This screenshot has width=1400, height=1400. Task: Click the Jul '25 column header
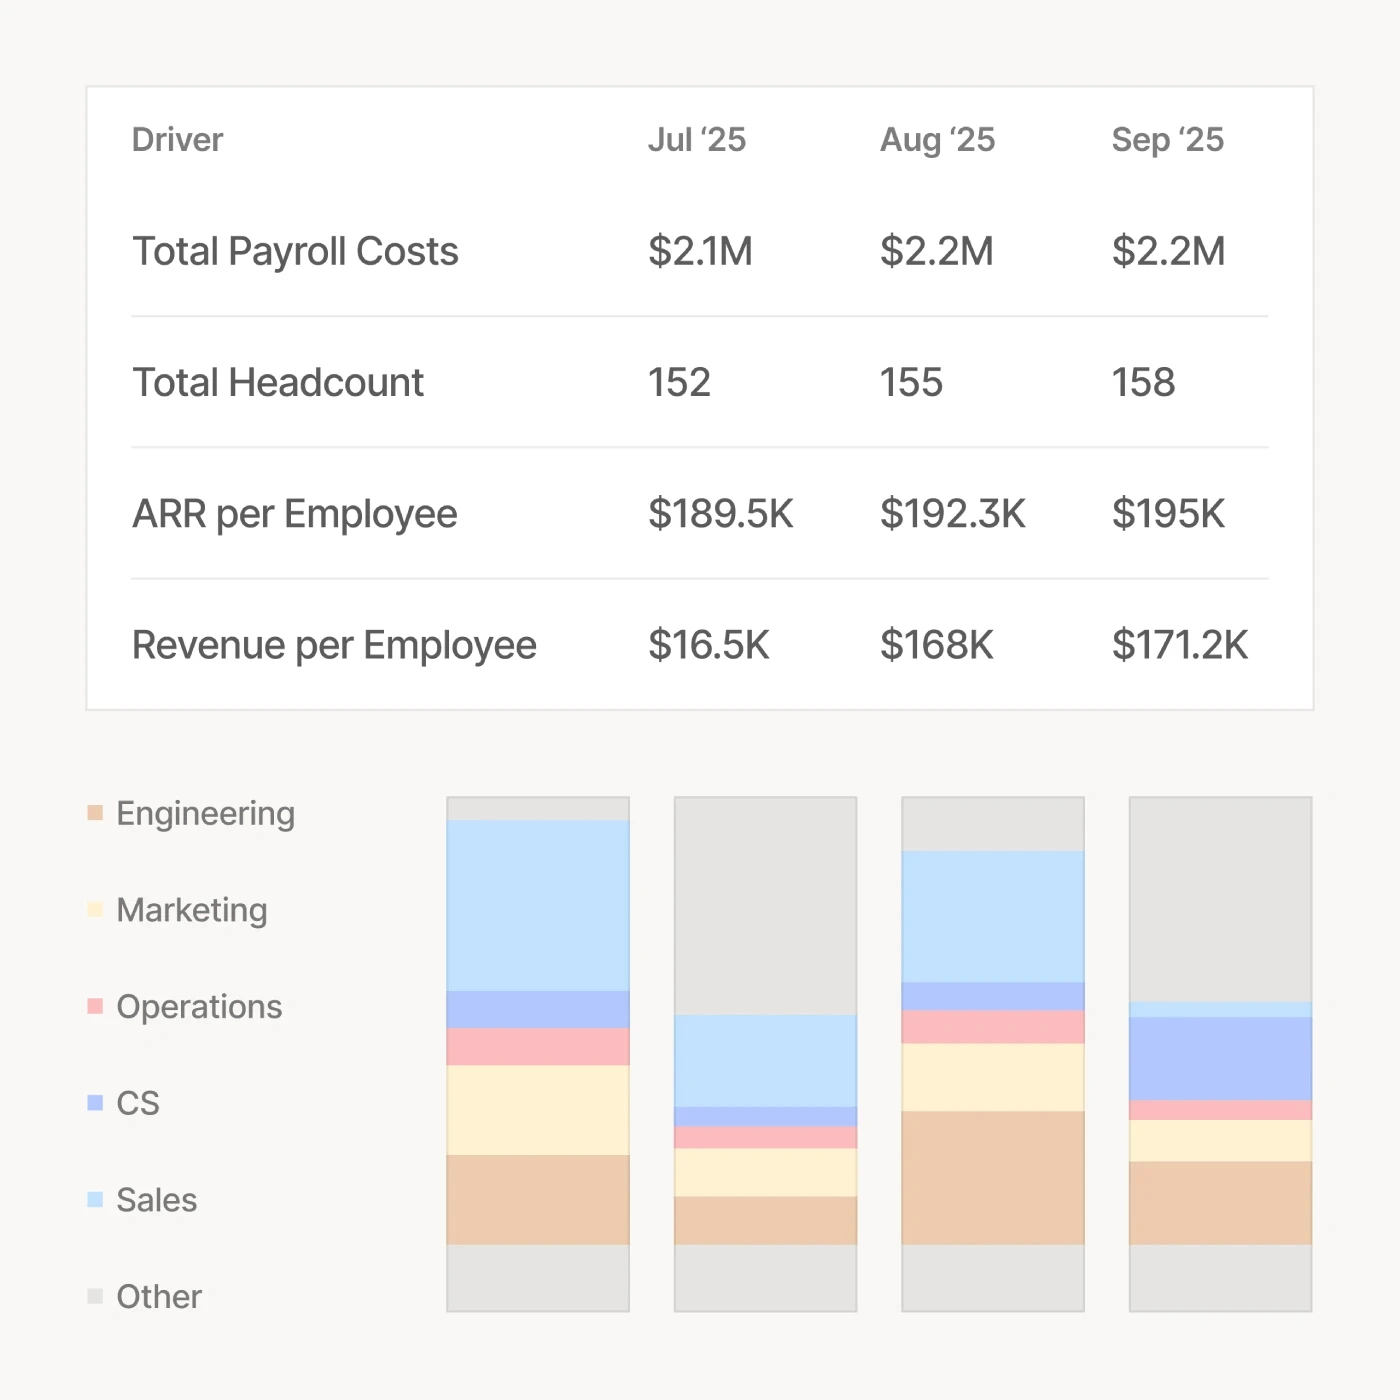697,140
